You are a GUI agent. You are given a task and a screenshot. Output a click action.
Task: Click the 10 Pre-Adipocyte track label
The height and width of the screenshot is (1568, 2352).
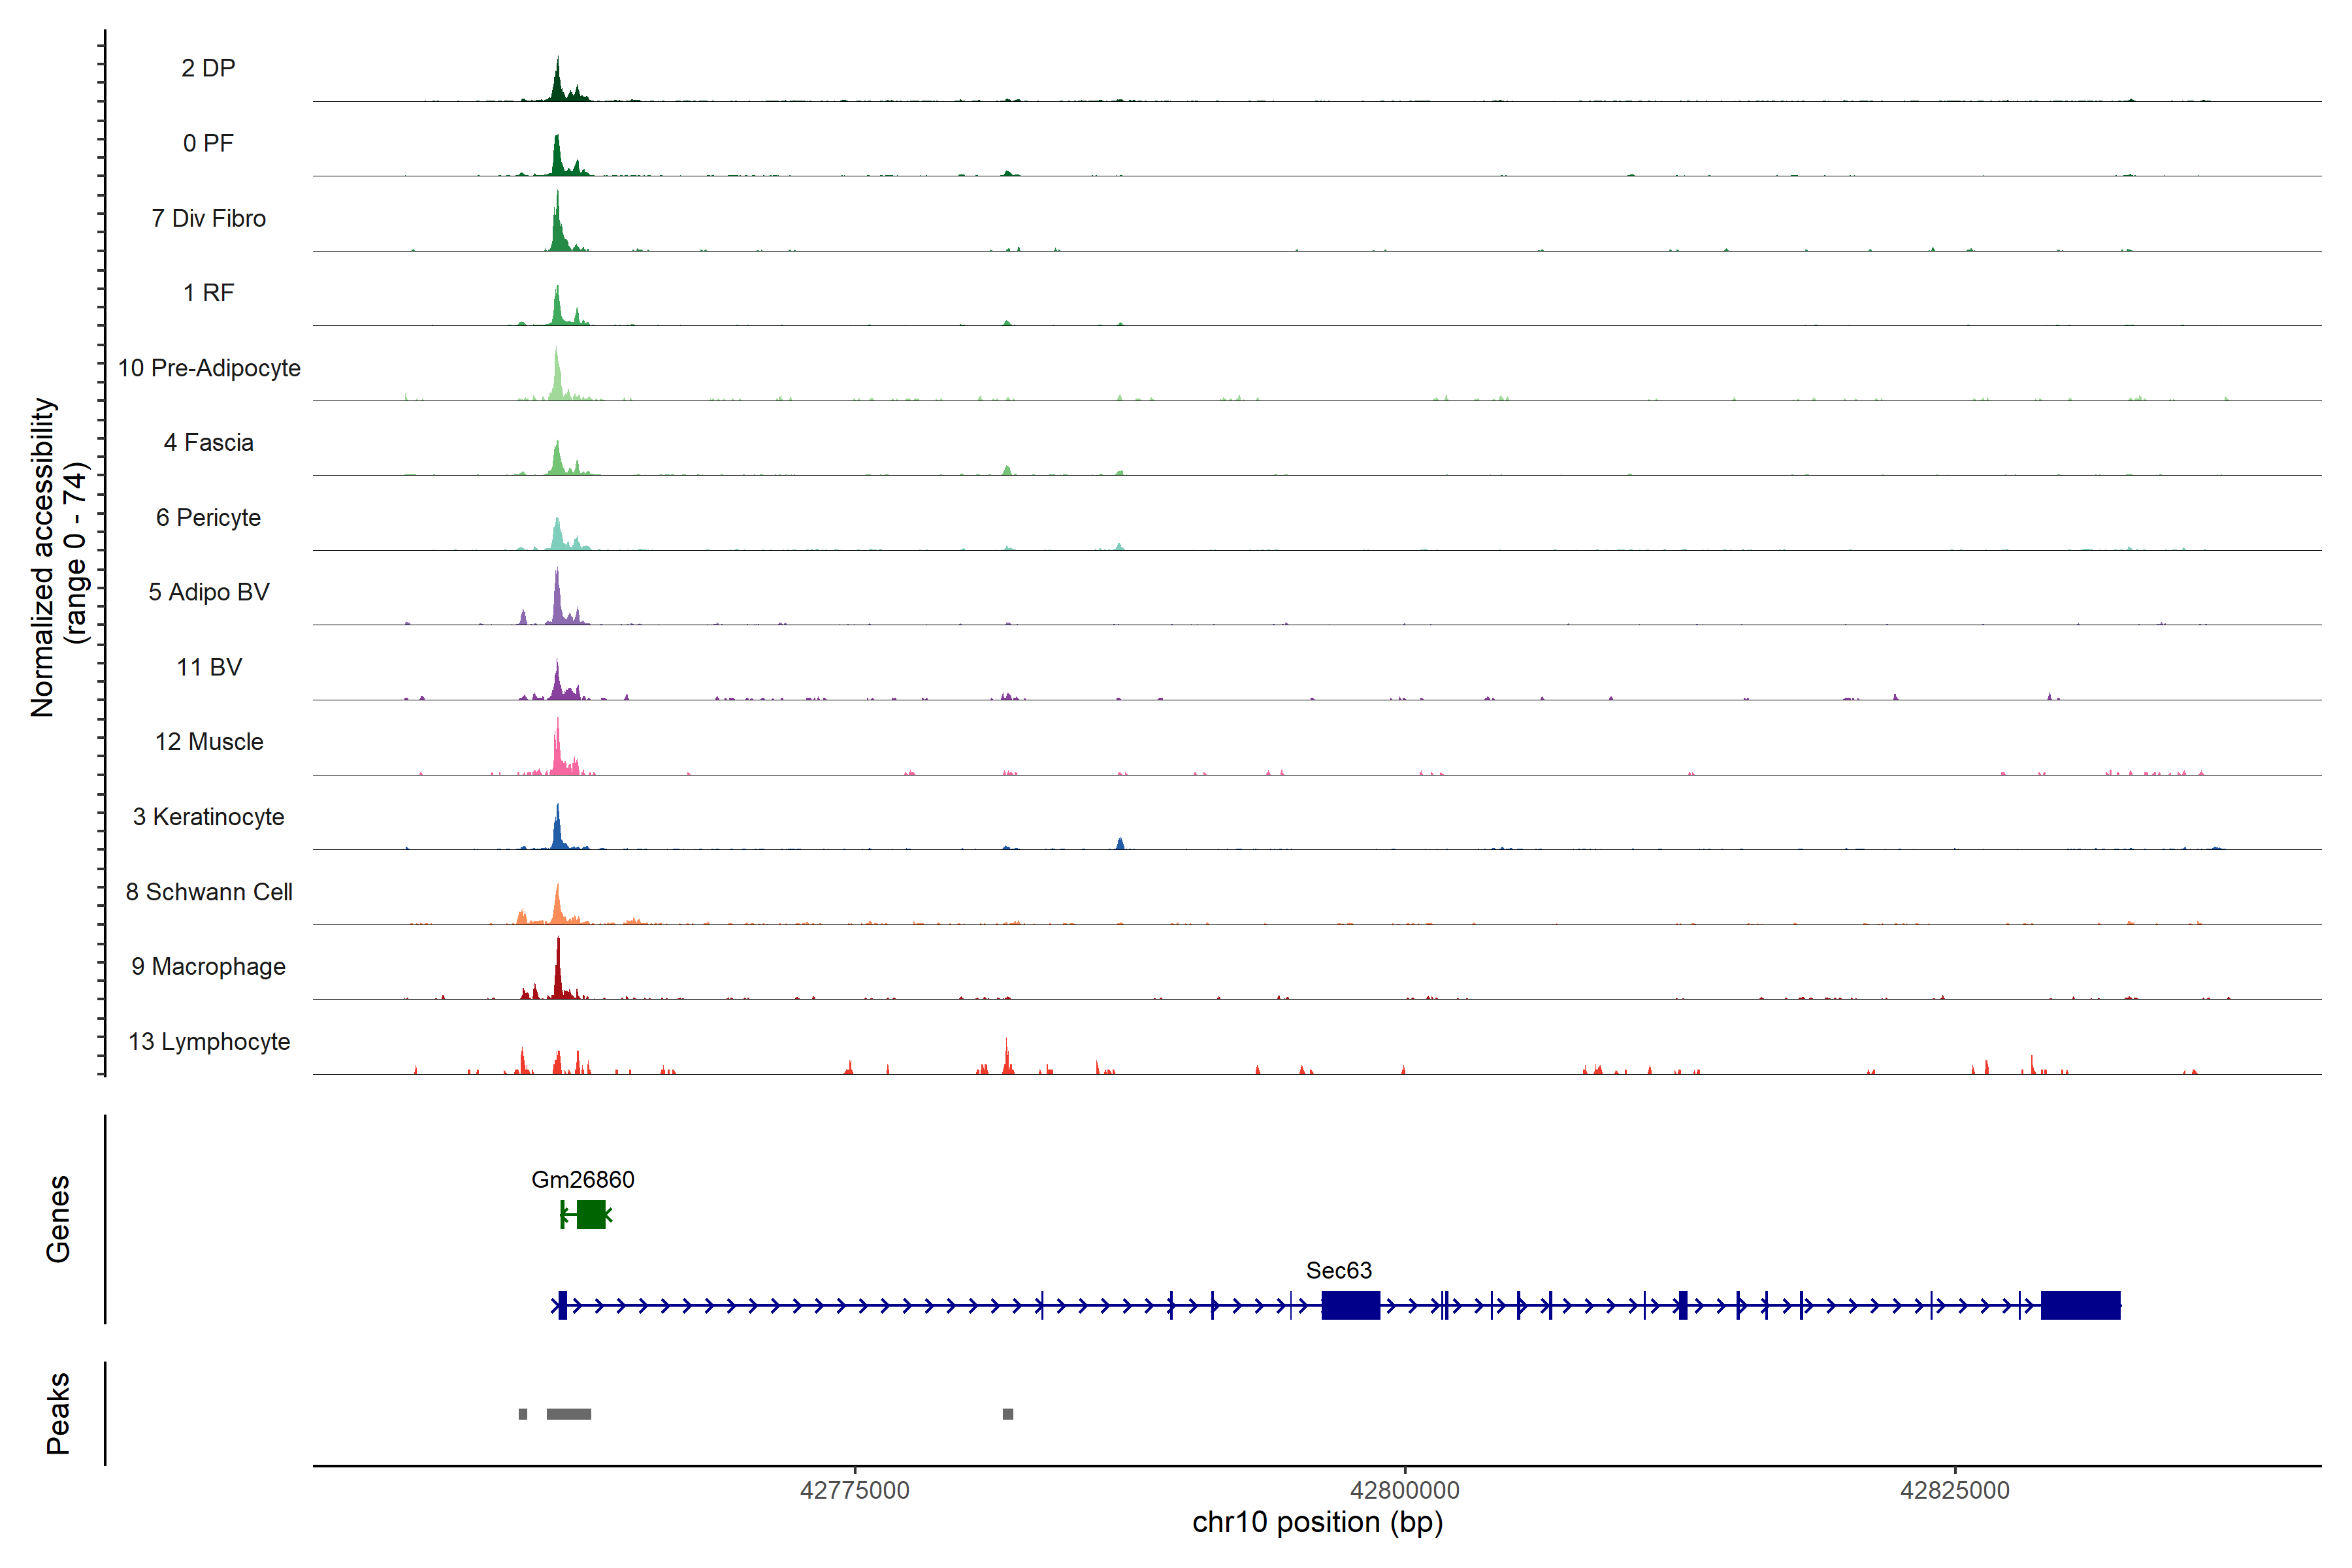pos(209,368)
